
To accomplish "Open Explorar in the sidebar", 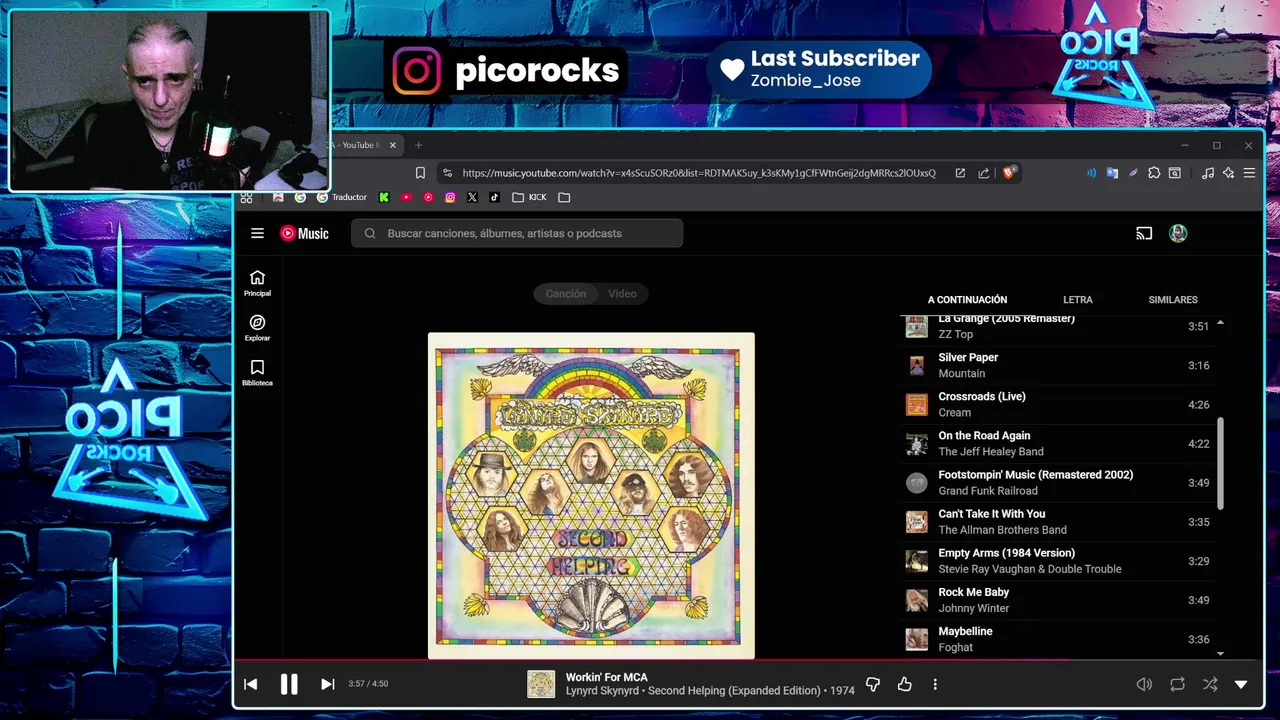I will point(257,328).
